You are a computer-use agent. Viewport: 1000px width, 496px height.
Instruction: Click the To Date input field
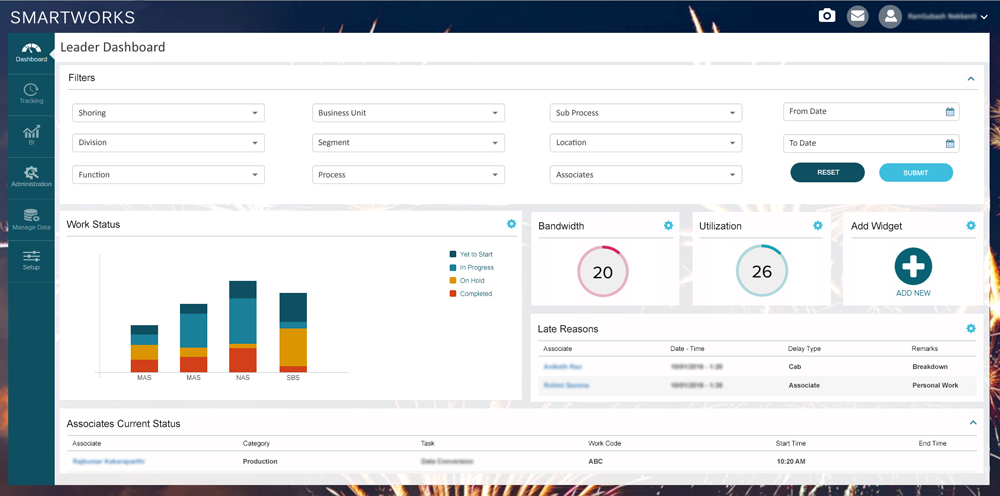pyautogui.click(x=864, y=143)
